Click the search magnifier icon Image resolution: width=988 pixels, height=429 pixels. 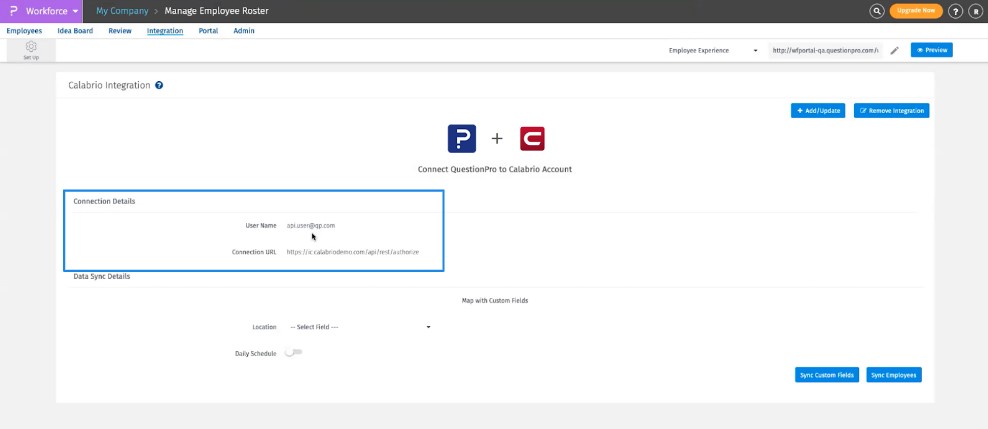click(877, 11)
